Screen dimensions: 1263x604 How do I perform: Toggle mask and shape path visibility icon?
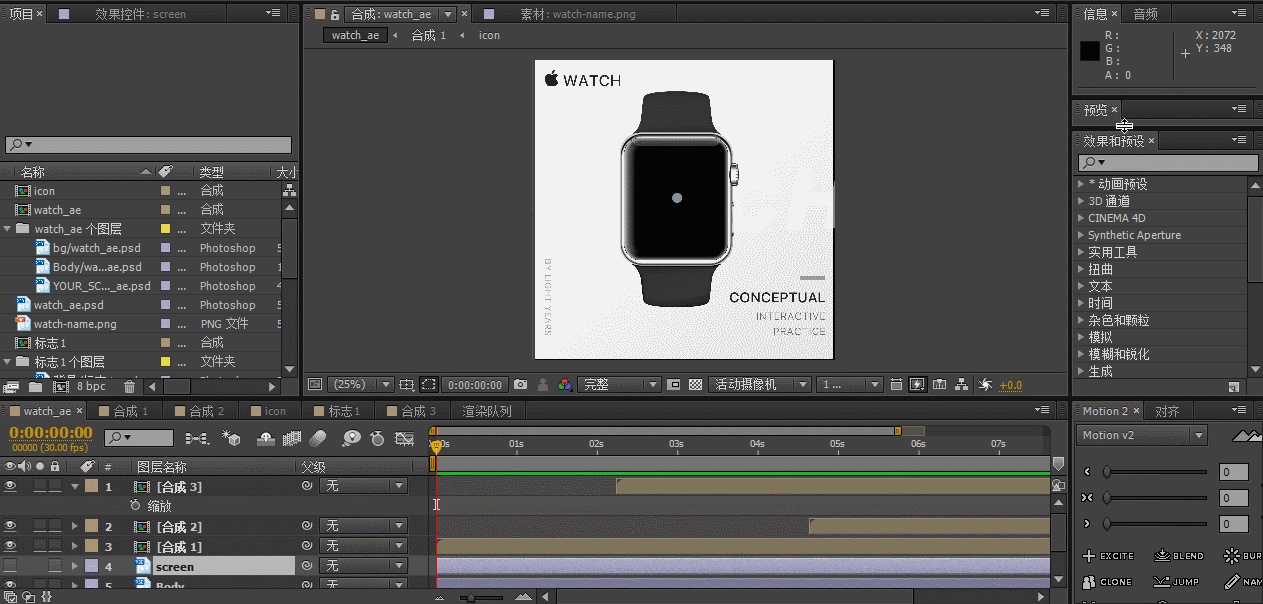(428, 384)
